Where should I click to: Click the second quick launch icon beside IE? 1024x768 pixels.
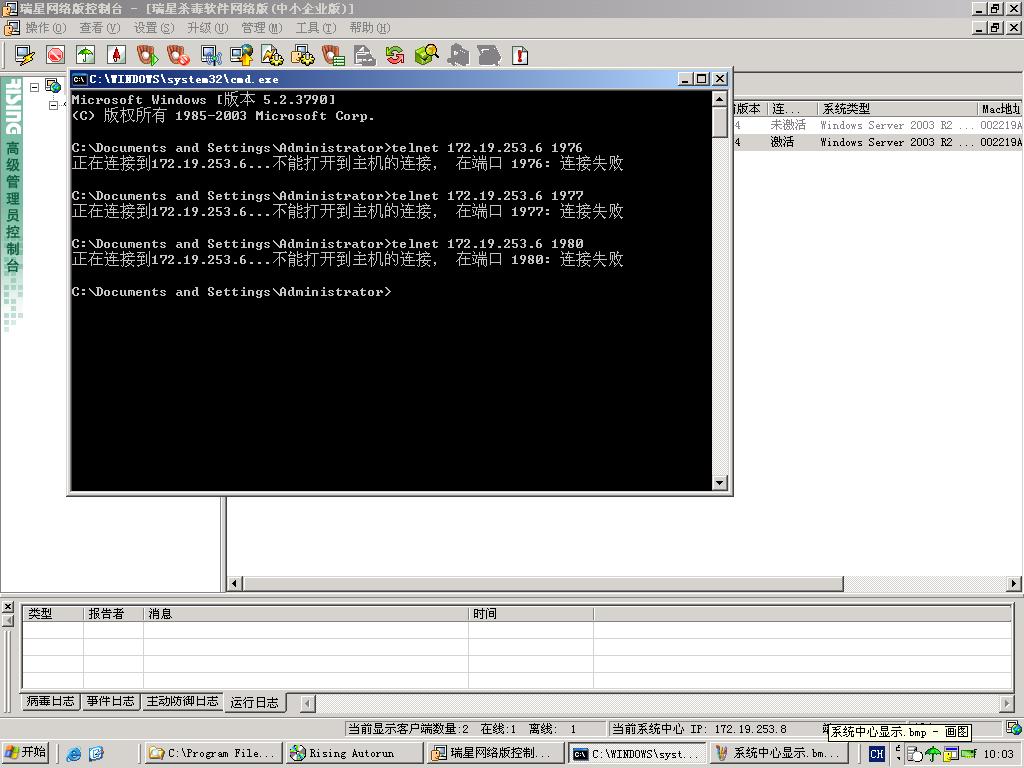pos(96,754)
